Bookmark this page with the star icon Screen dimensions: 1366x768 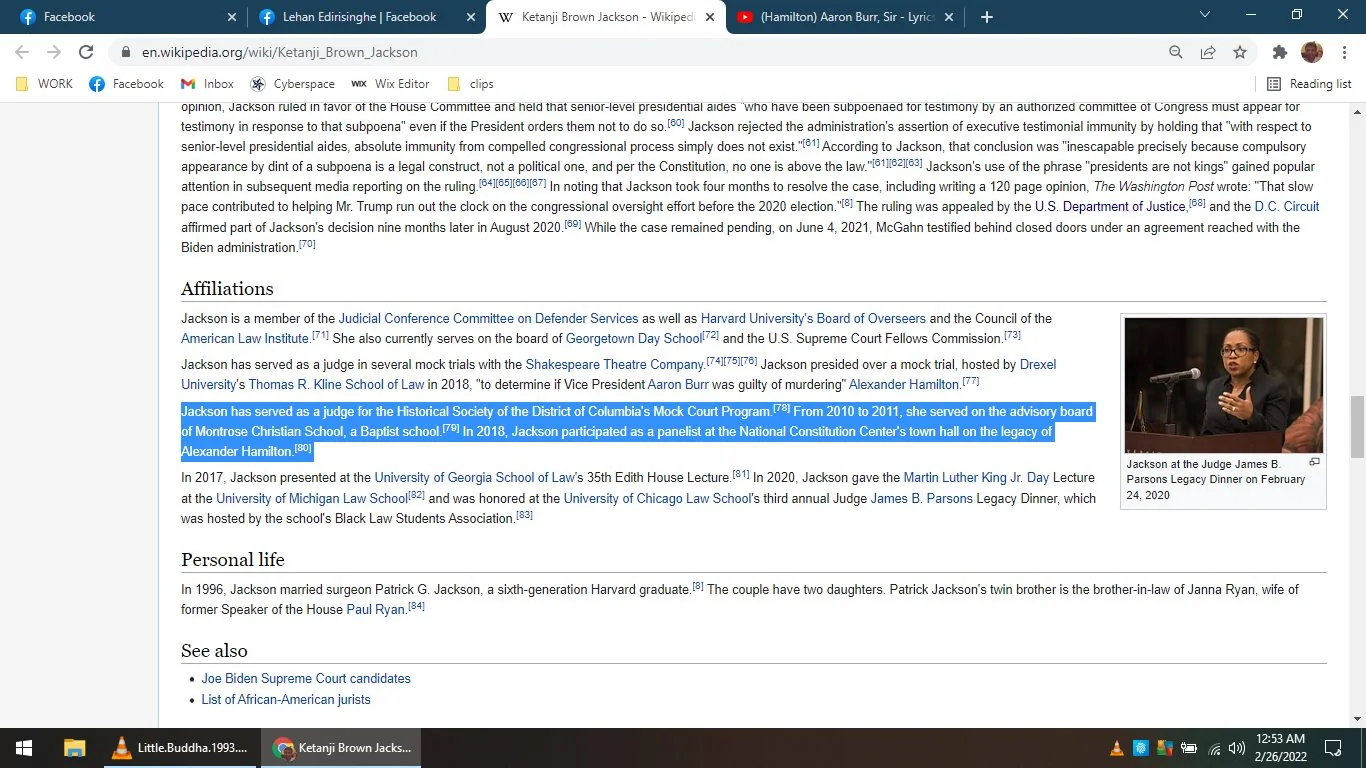coord(1240,52)
